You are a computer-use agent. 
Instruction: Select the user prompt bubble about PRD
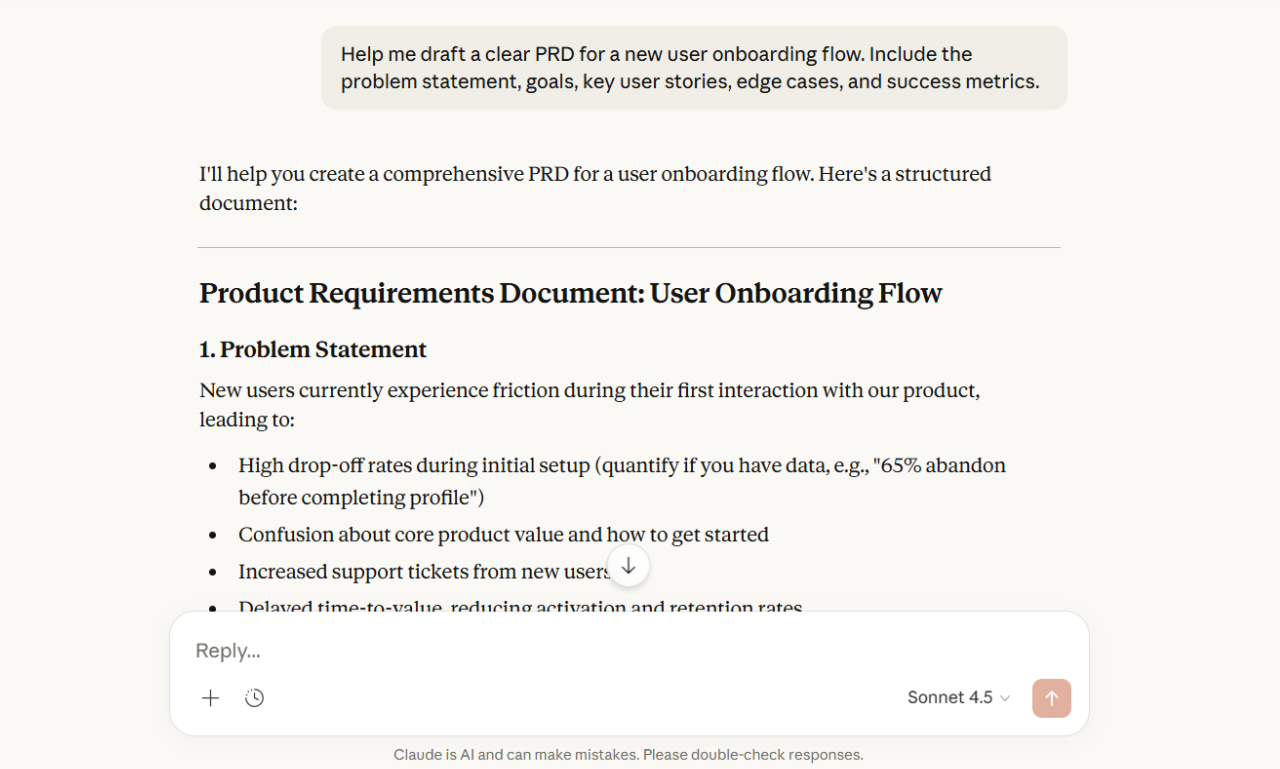(694, 67)
